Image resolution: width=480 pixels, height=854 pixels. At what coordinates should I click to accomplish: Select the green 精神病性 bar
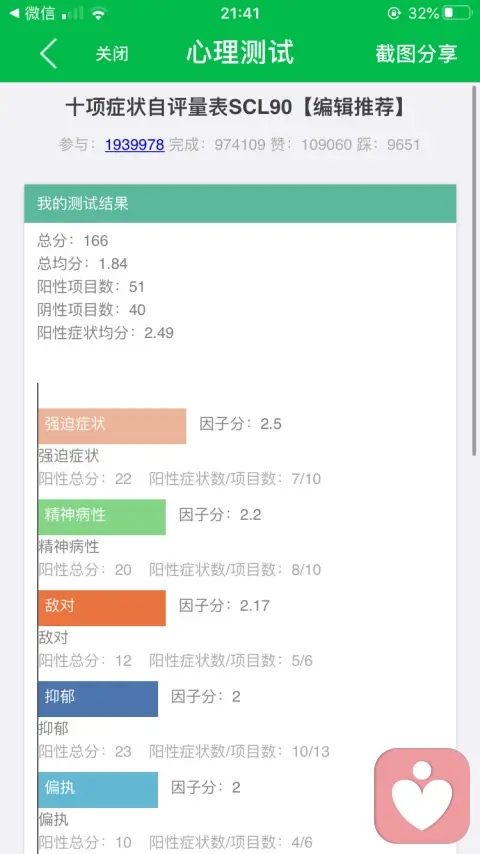coord(102,517)
